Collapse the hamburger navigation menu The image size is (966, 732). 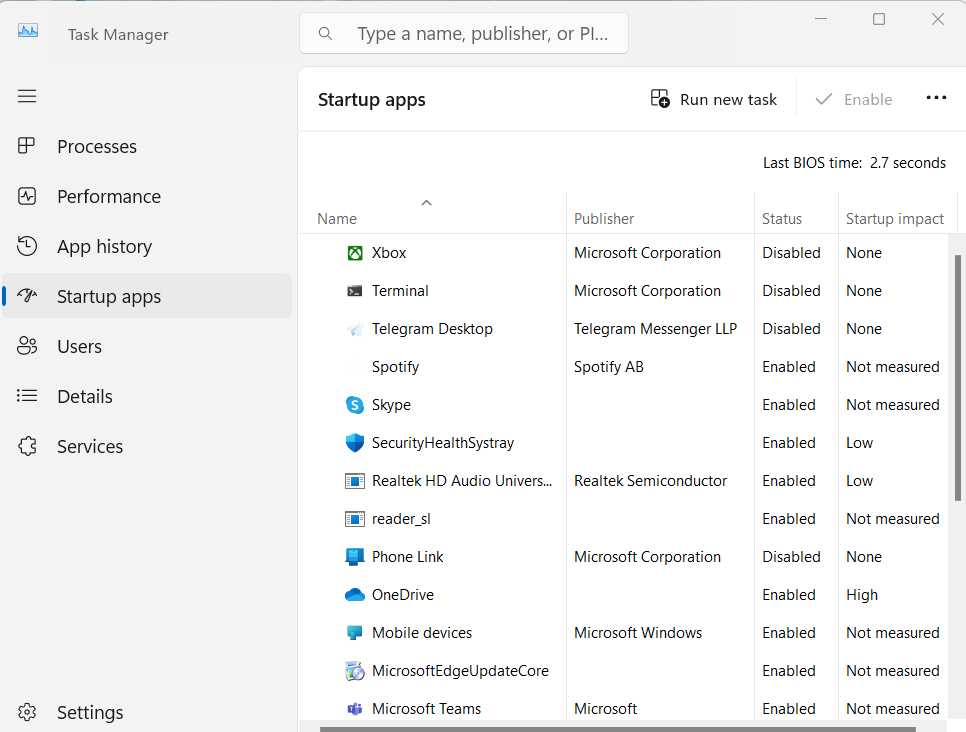click(27, 96)
